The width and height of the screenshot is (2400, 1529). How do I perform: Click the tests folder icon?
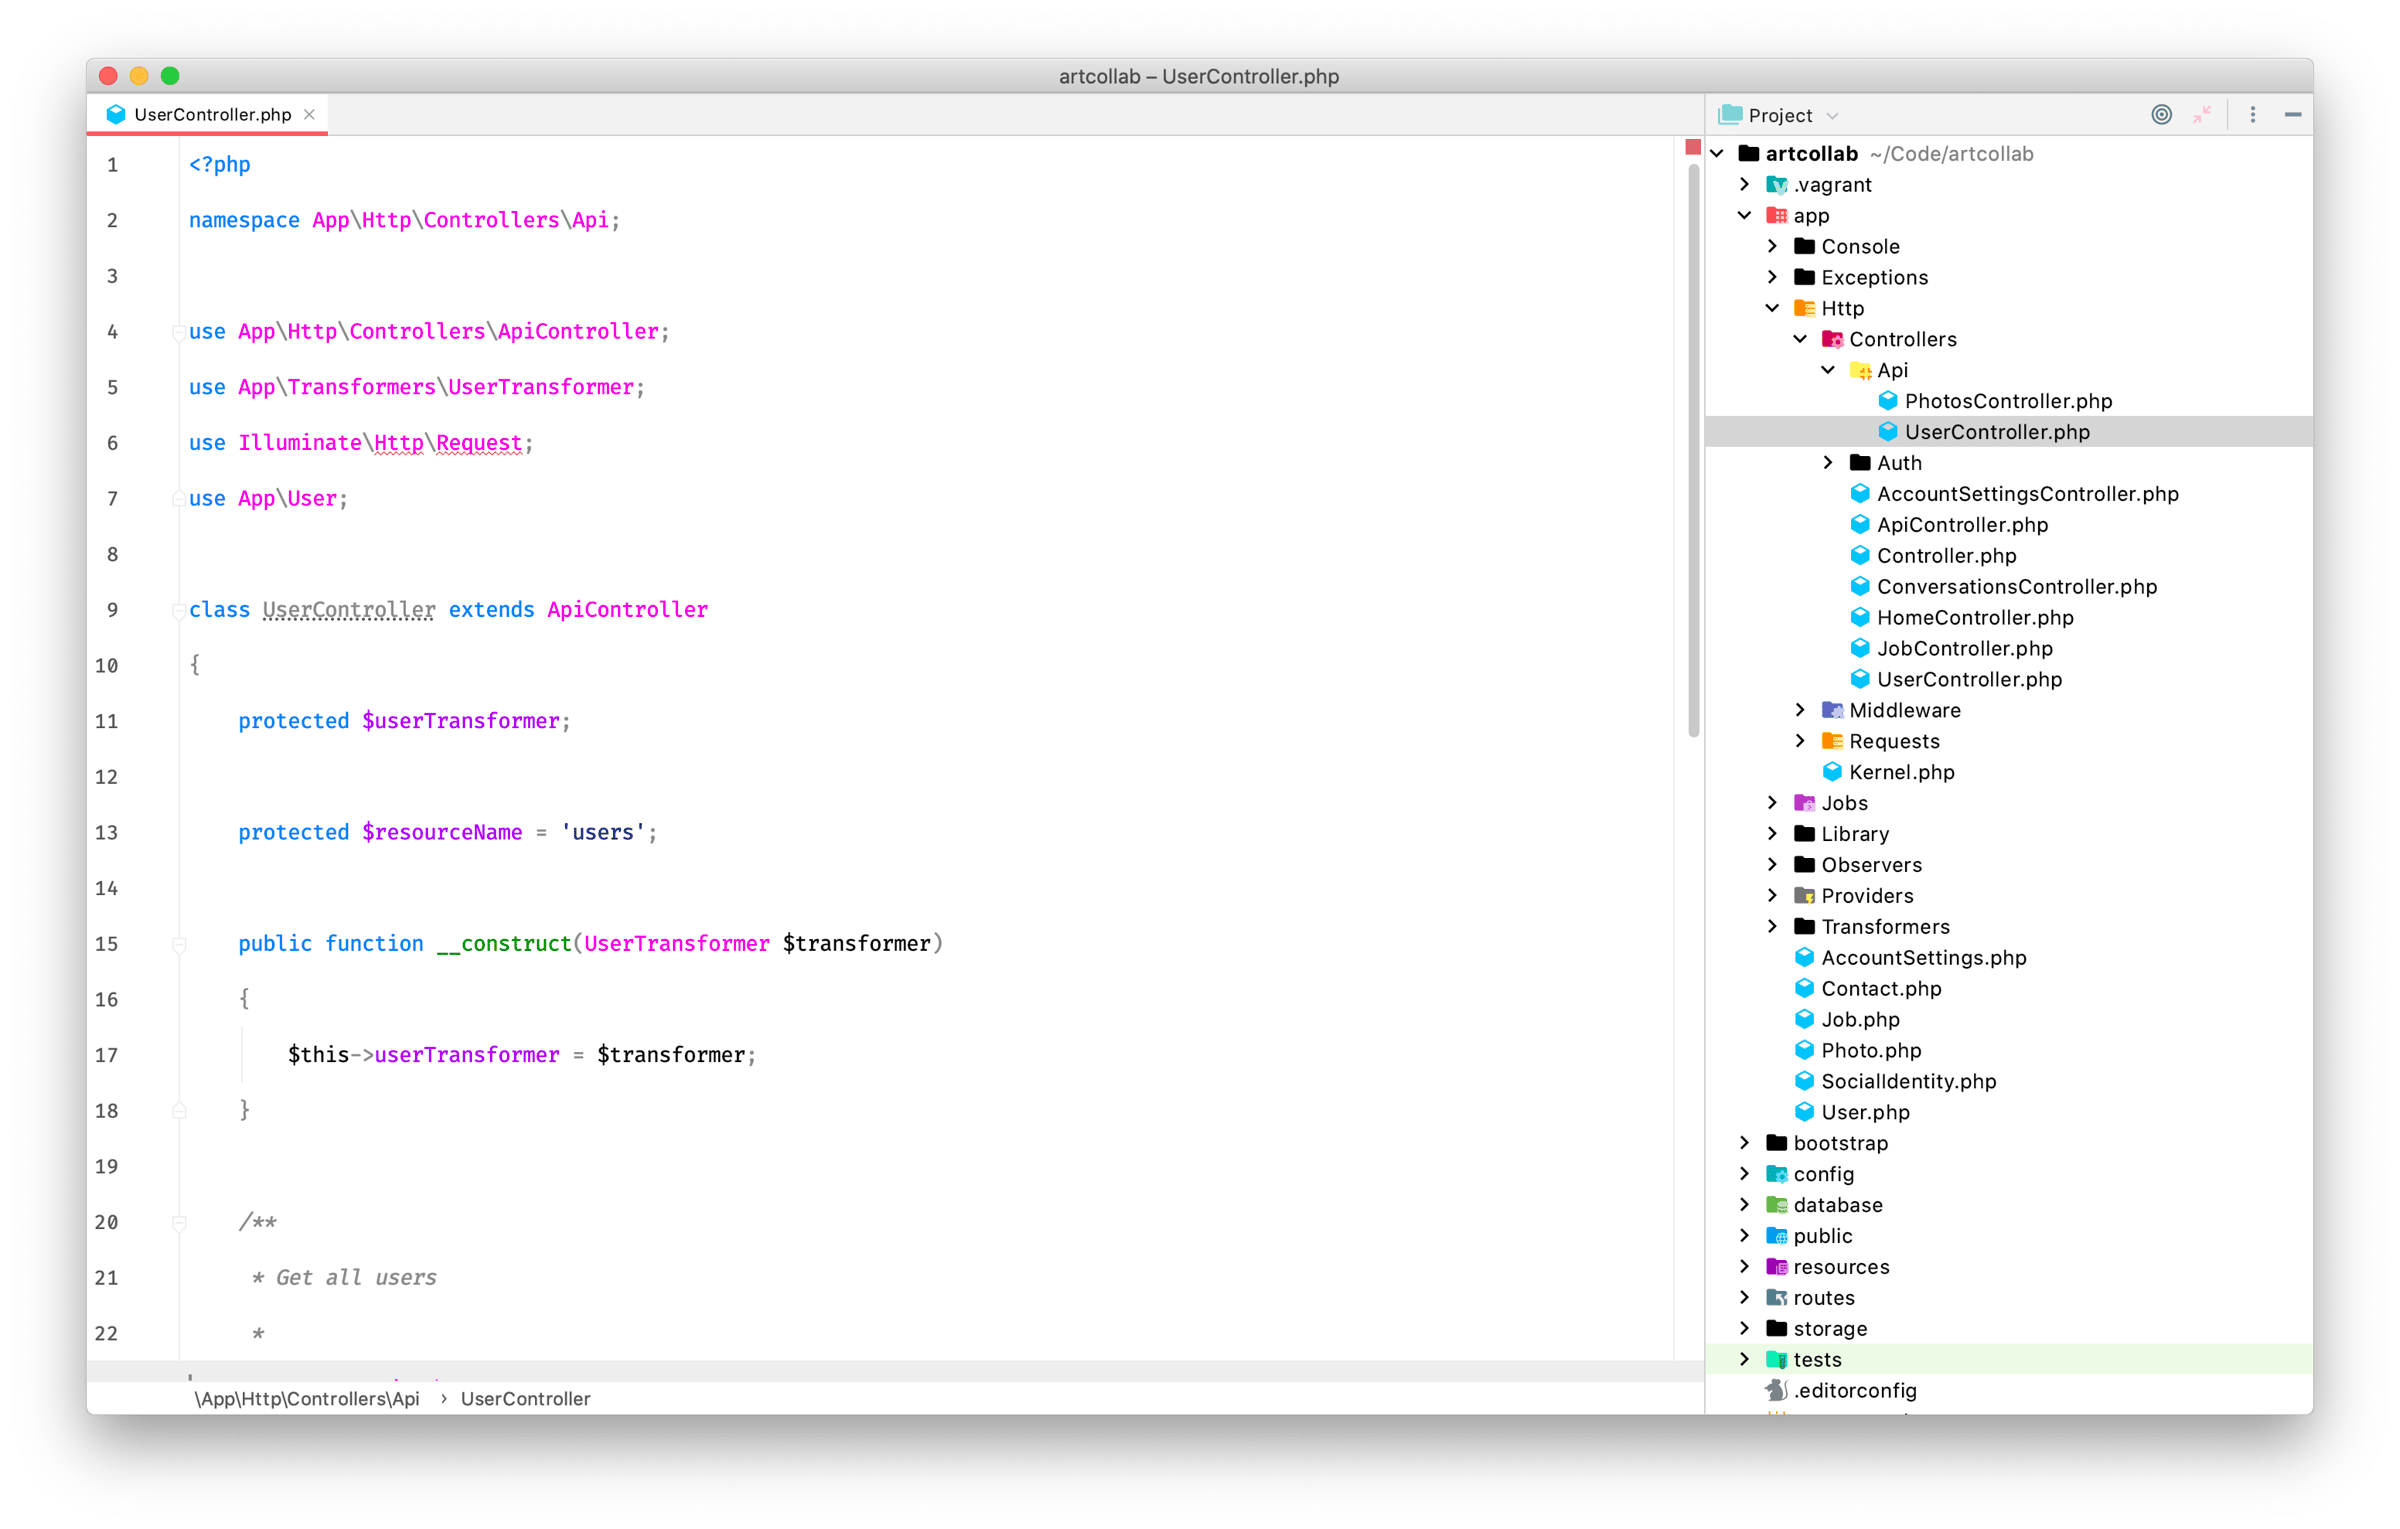[1776, 1360]
